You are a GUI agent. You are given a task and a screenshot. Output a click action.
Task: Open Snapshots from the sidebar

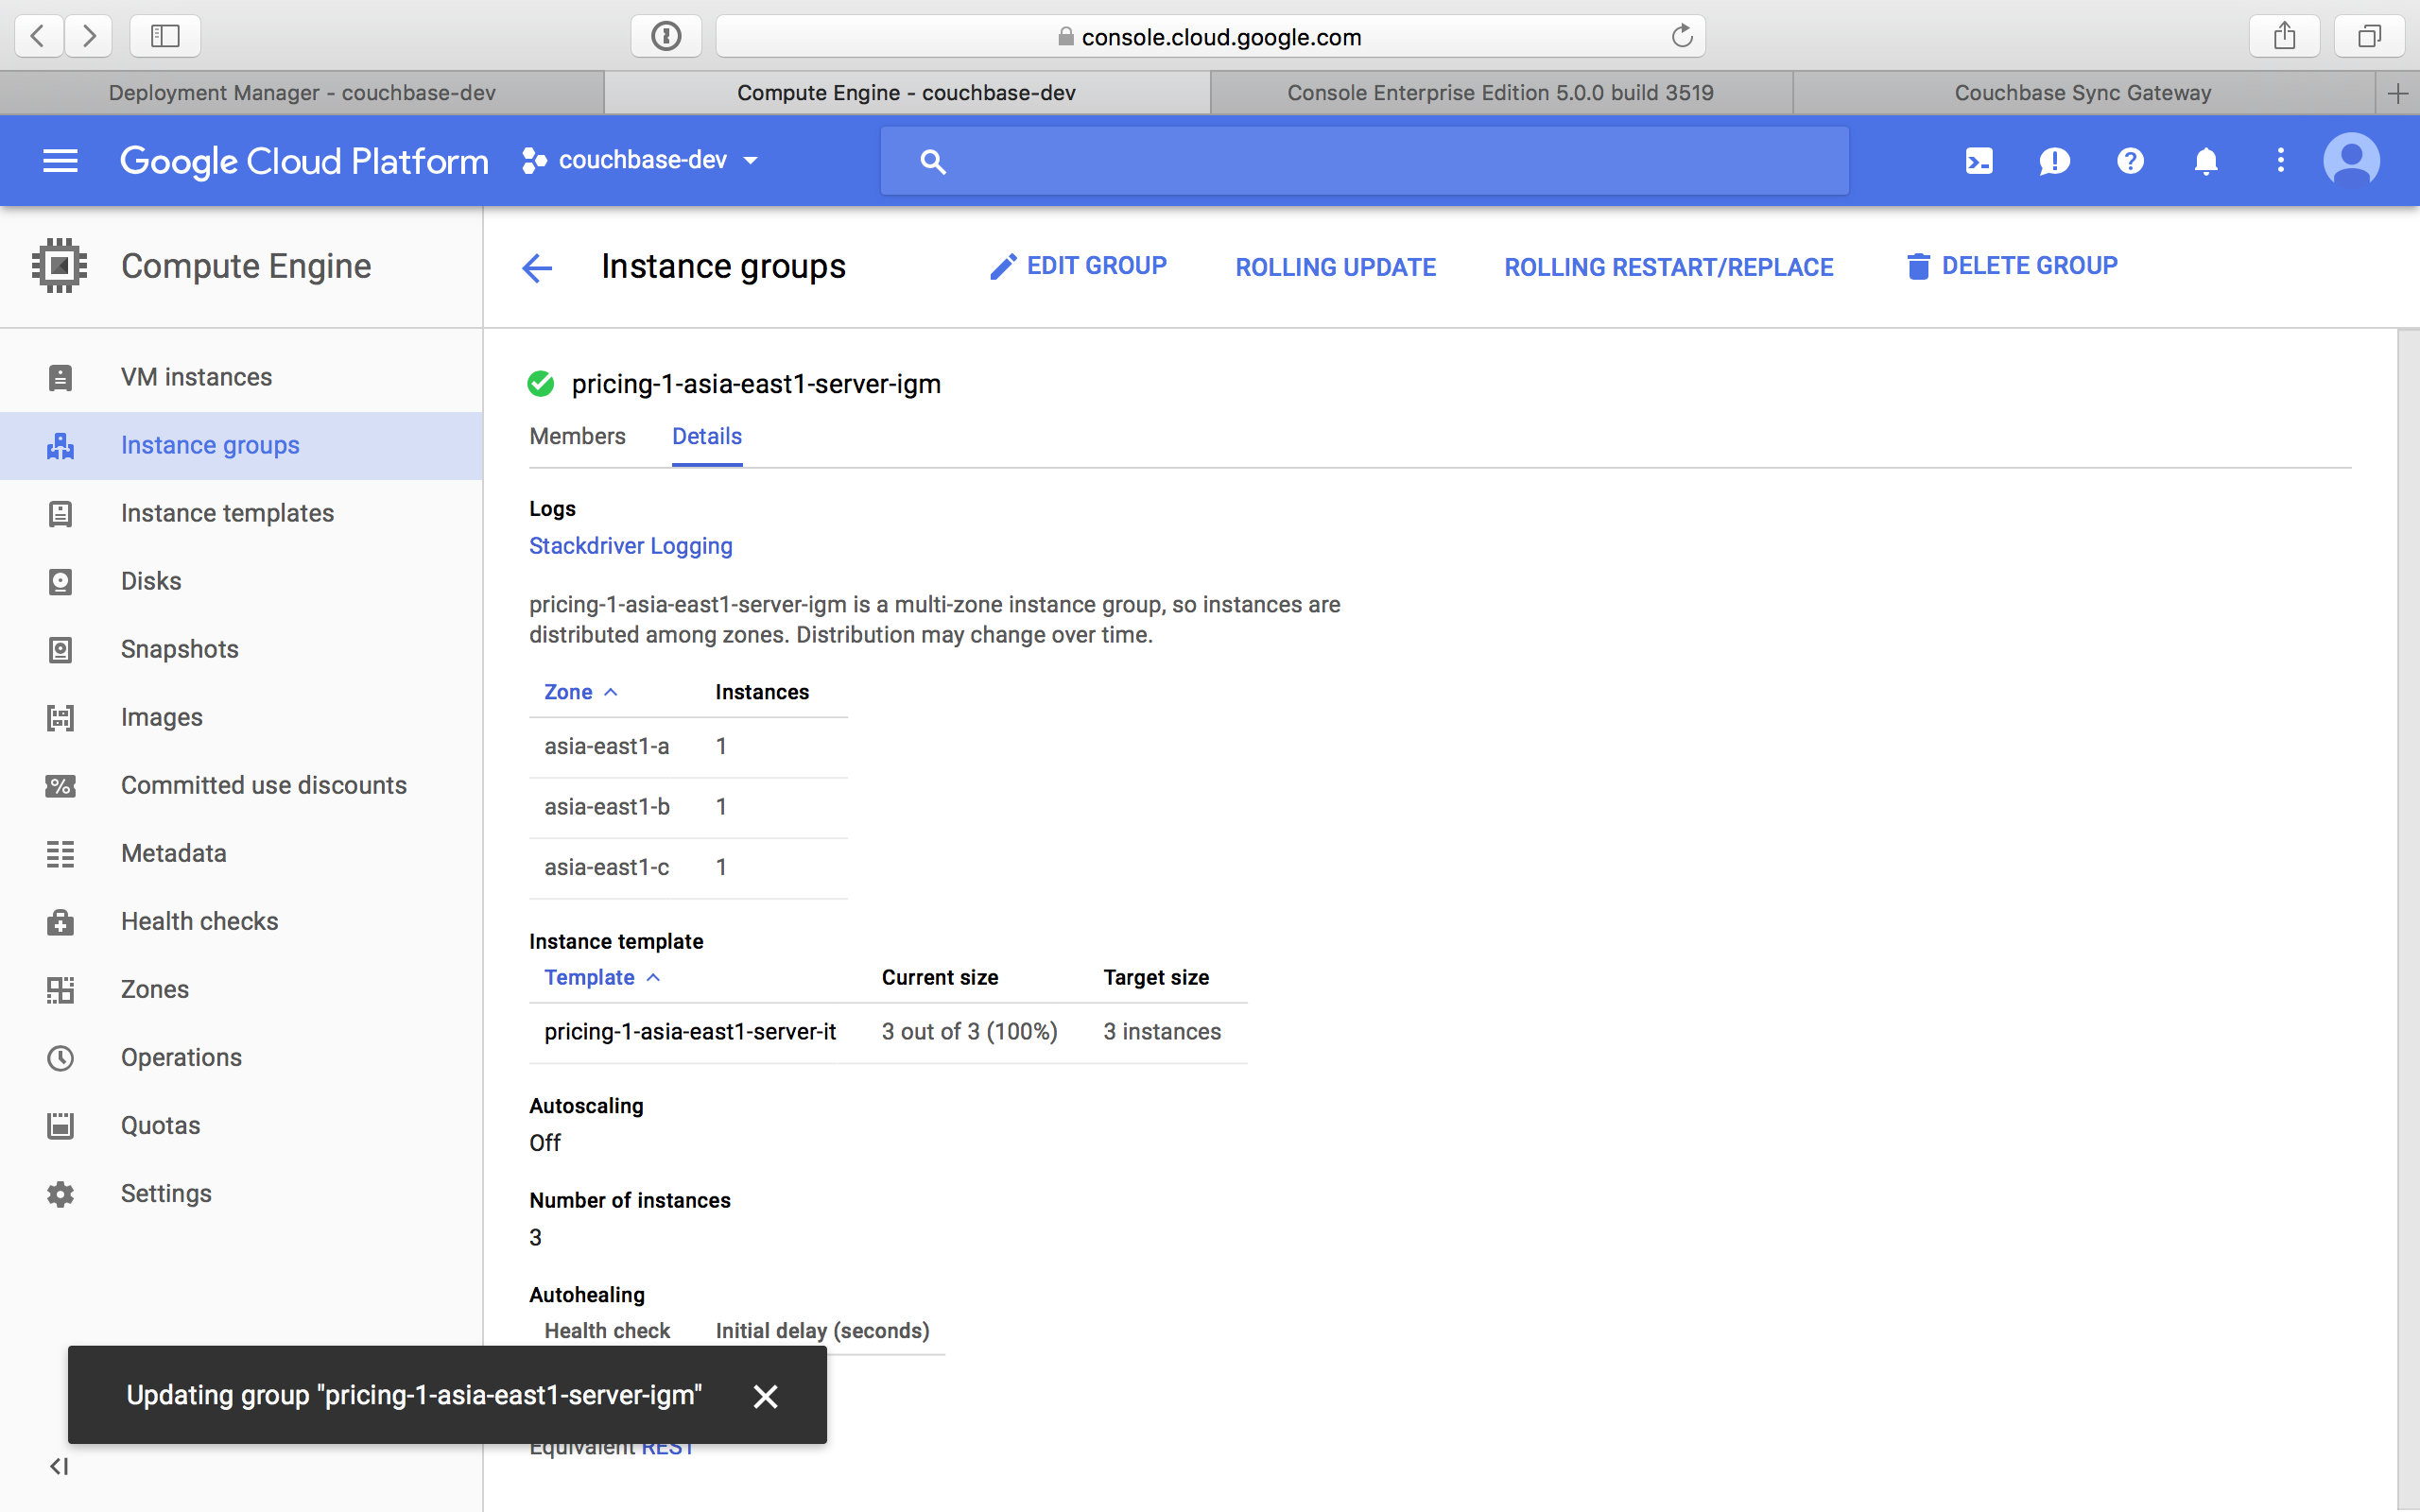coord(179,649)
